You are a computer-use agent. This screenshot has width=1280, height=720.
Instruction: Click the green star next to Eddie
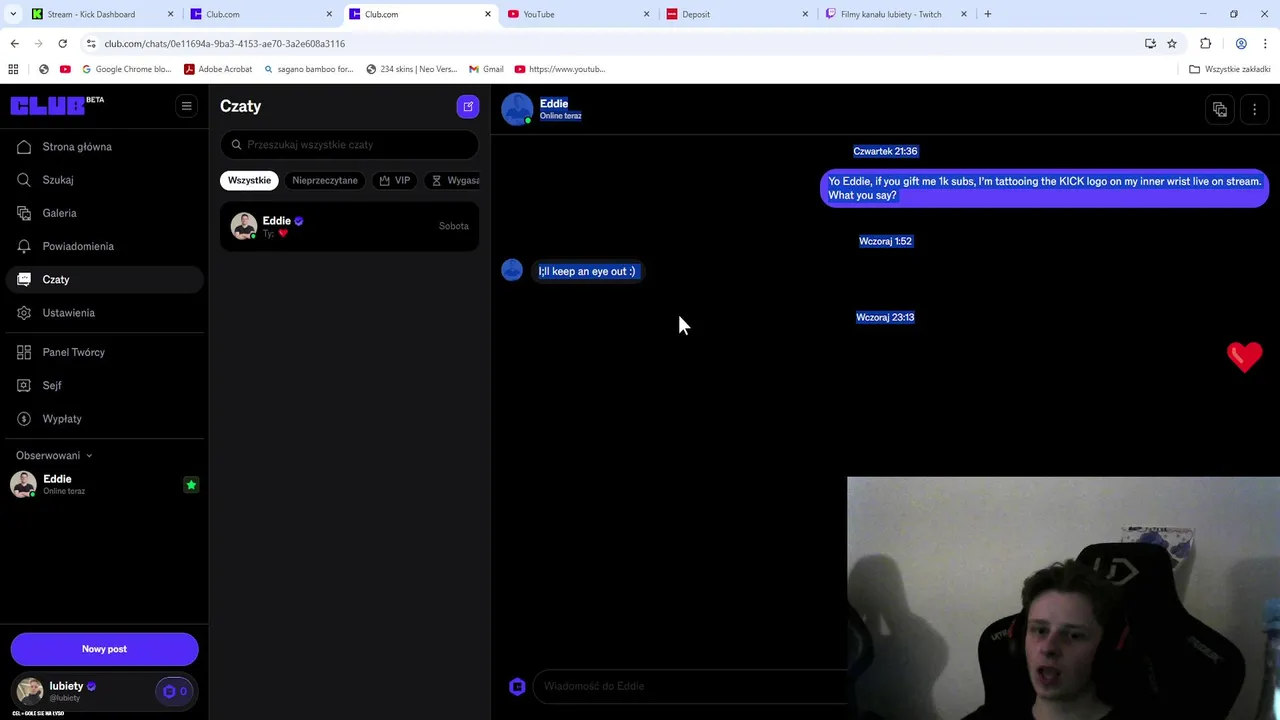(191, 485)
